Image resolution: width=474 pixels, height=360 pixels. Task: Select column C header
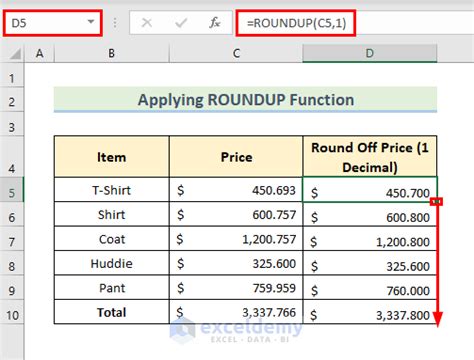coord(236,53)
